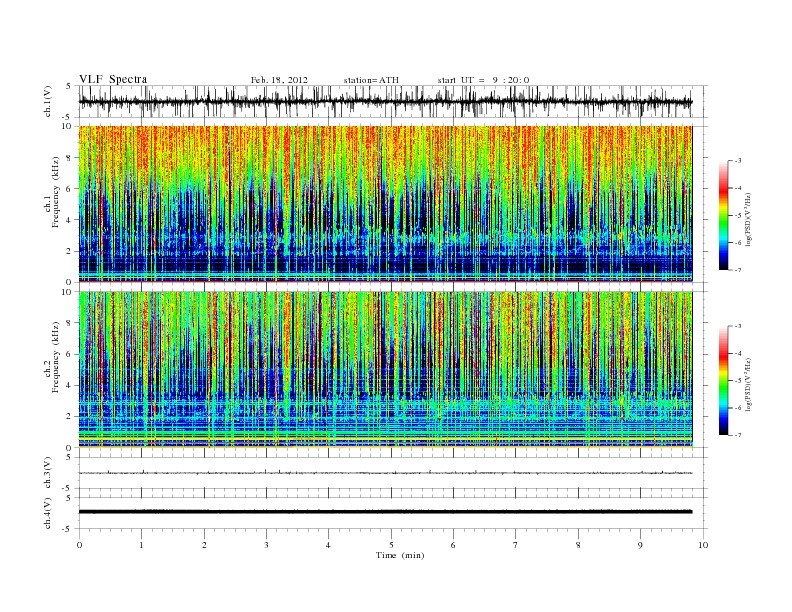Click time axis tick label '10'
The width and height of the screenshot is (792, 612).
click(x=703, y=545)
